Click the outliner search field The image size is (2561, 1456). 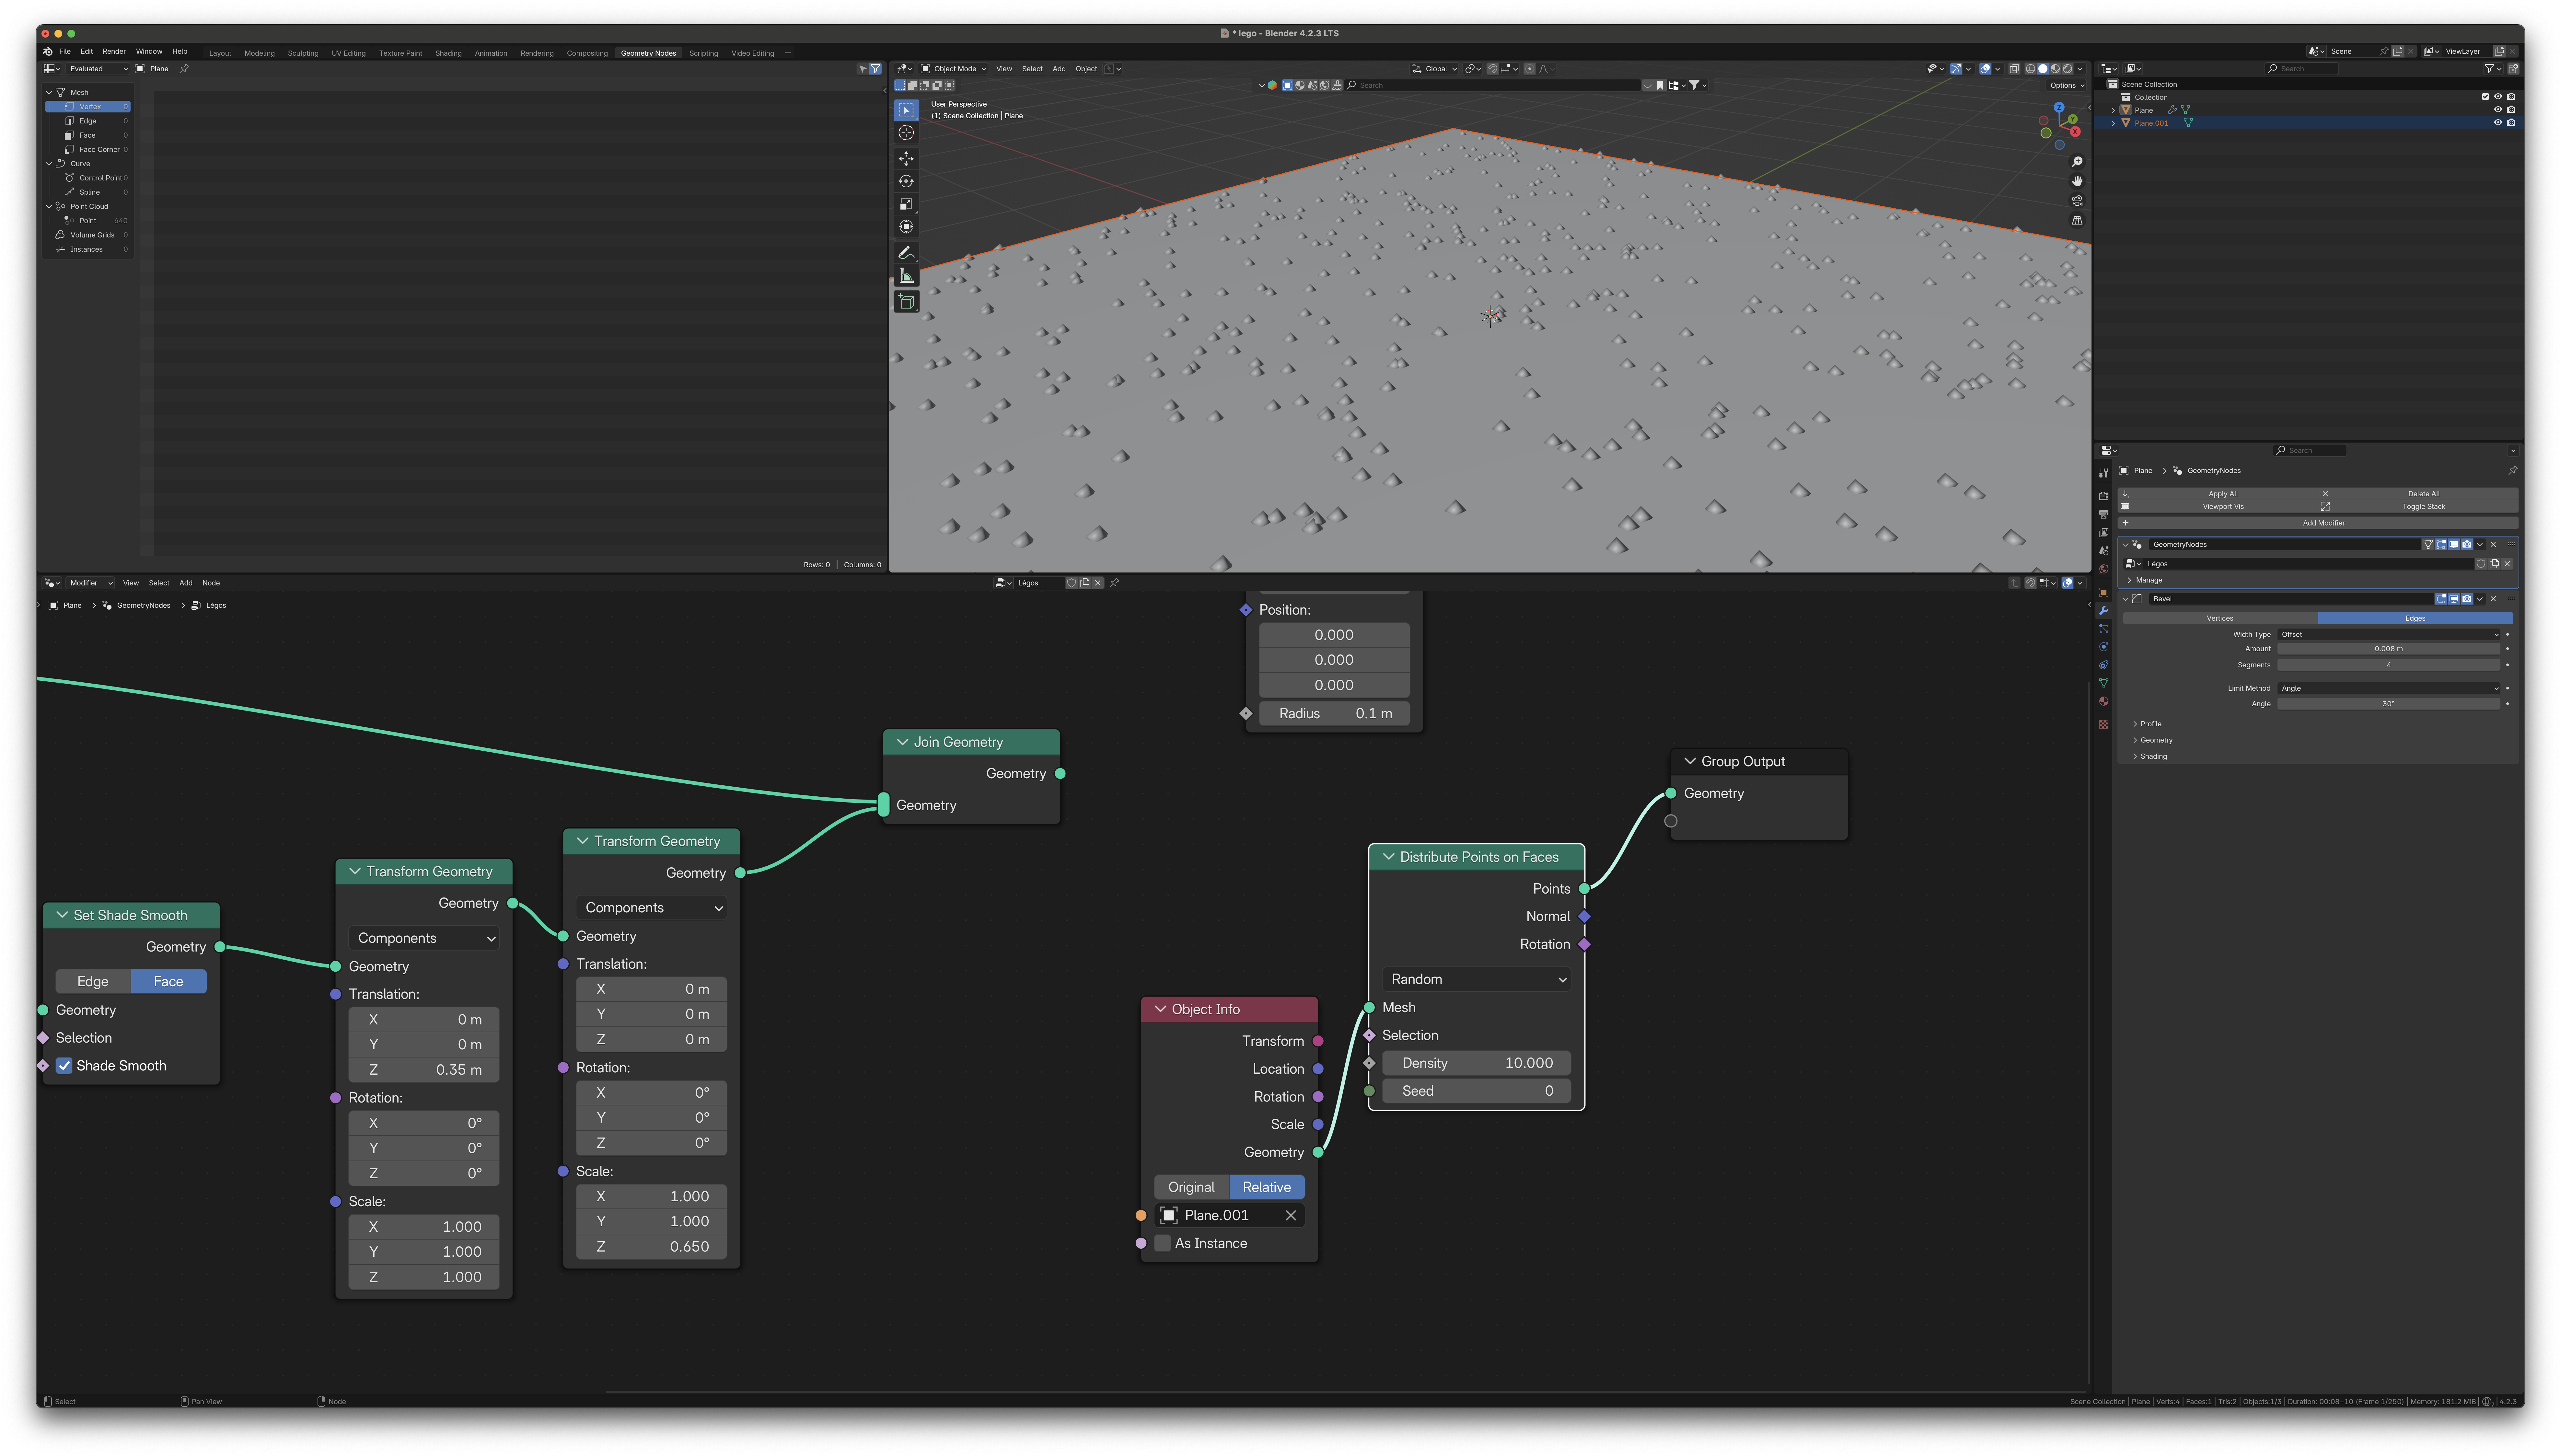tap(2302, 69)
